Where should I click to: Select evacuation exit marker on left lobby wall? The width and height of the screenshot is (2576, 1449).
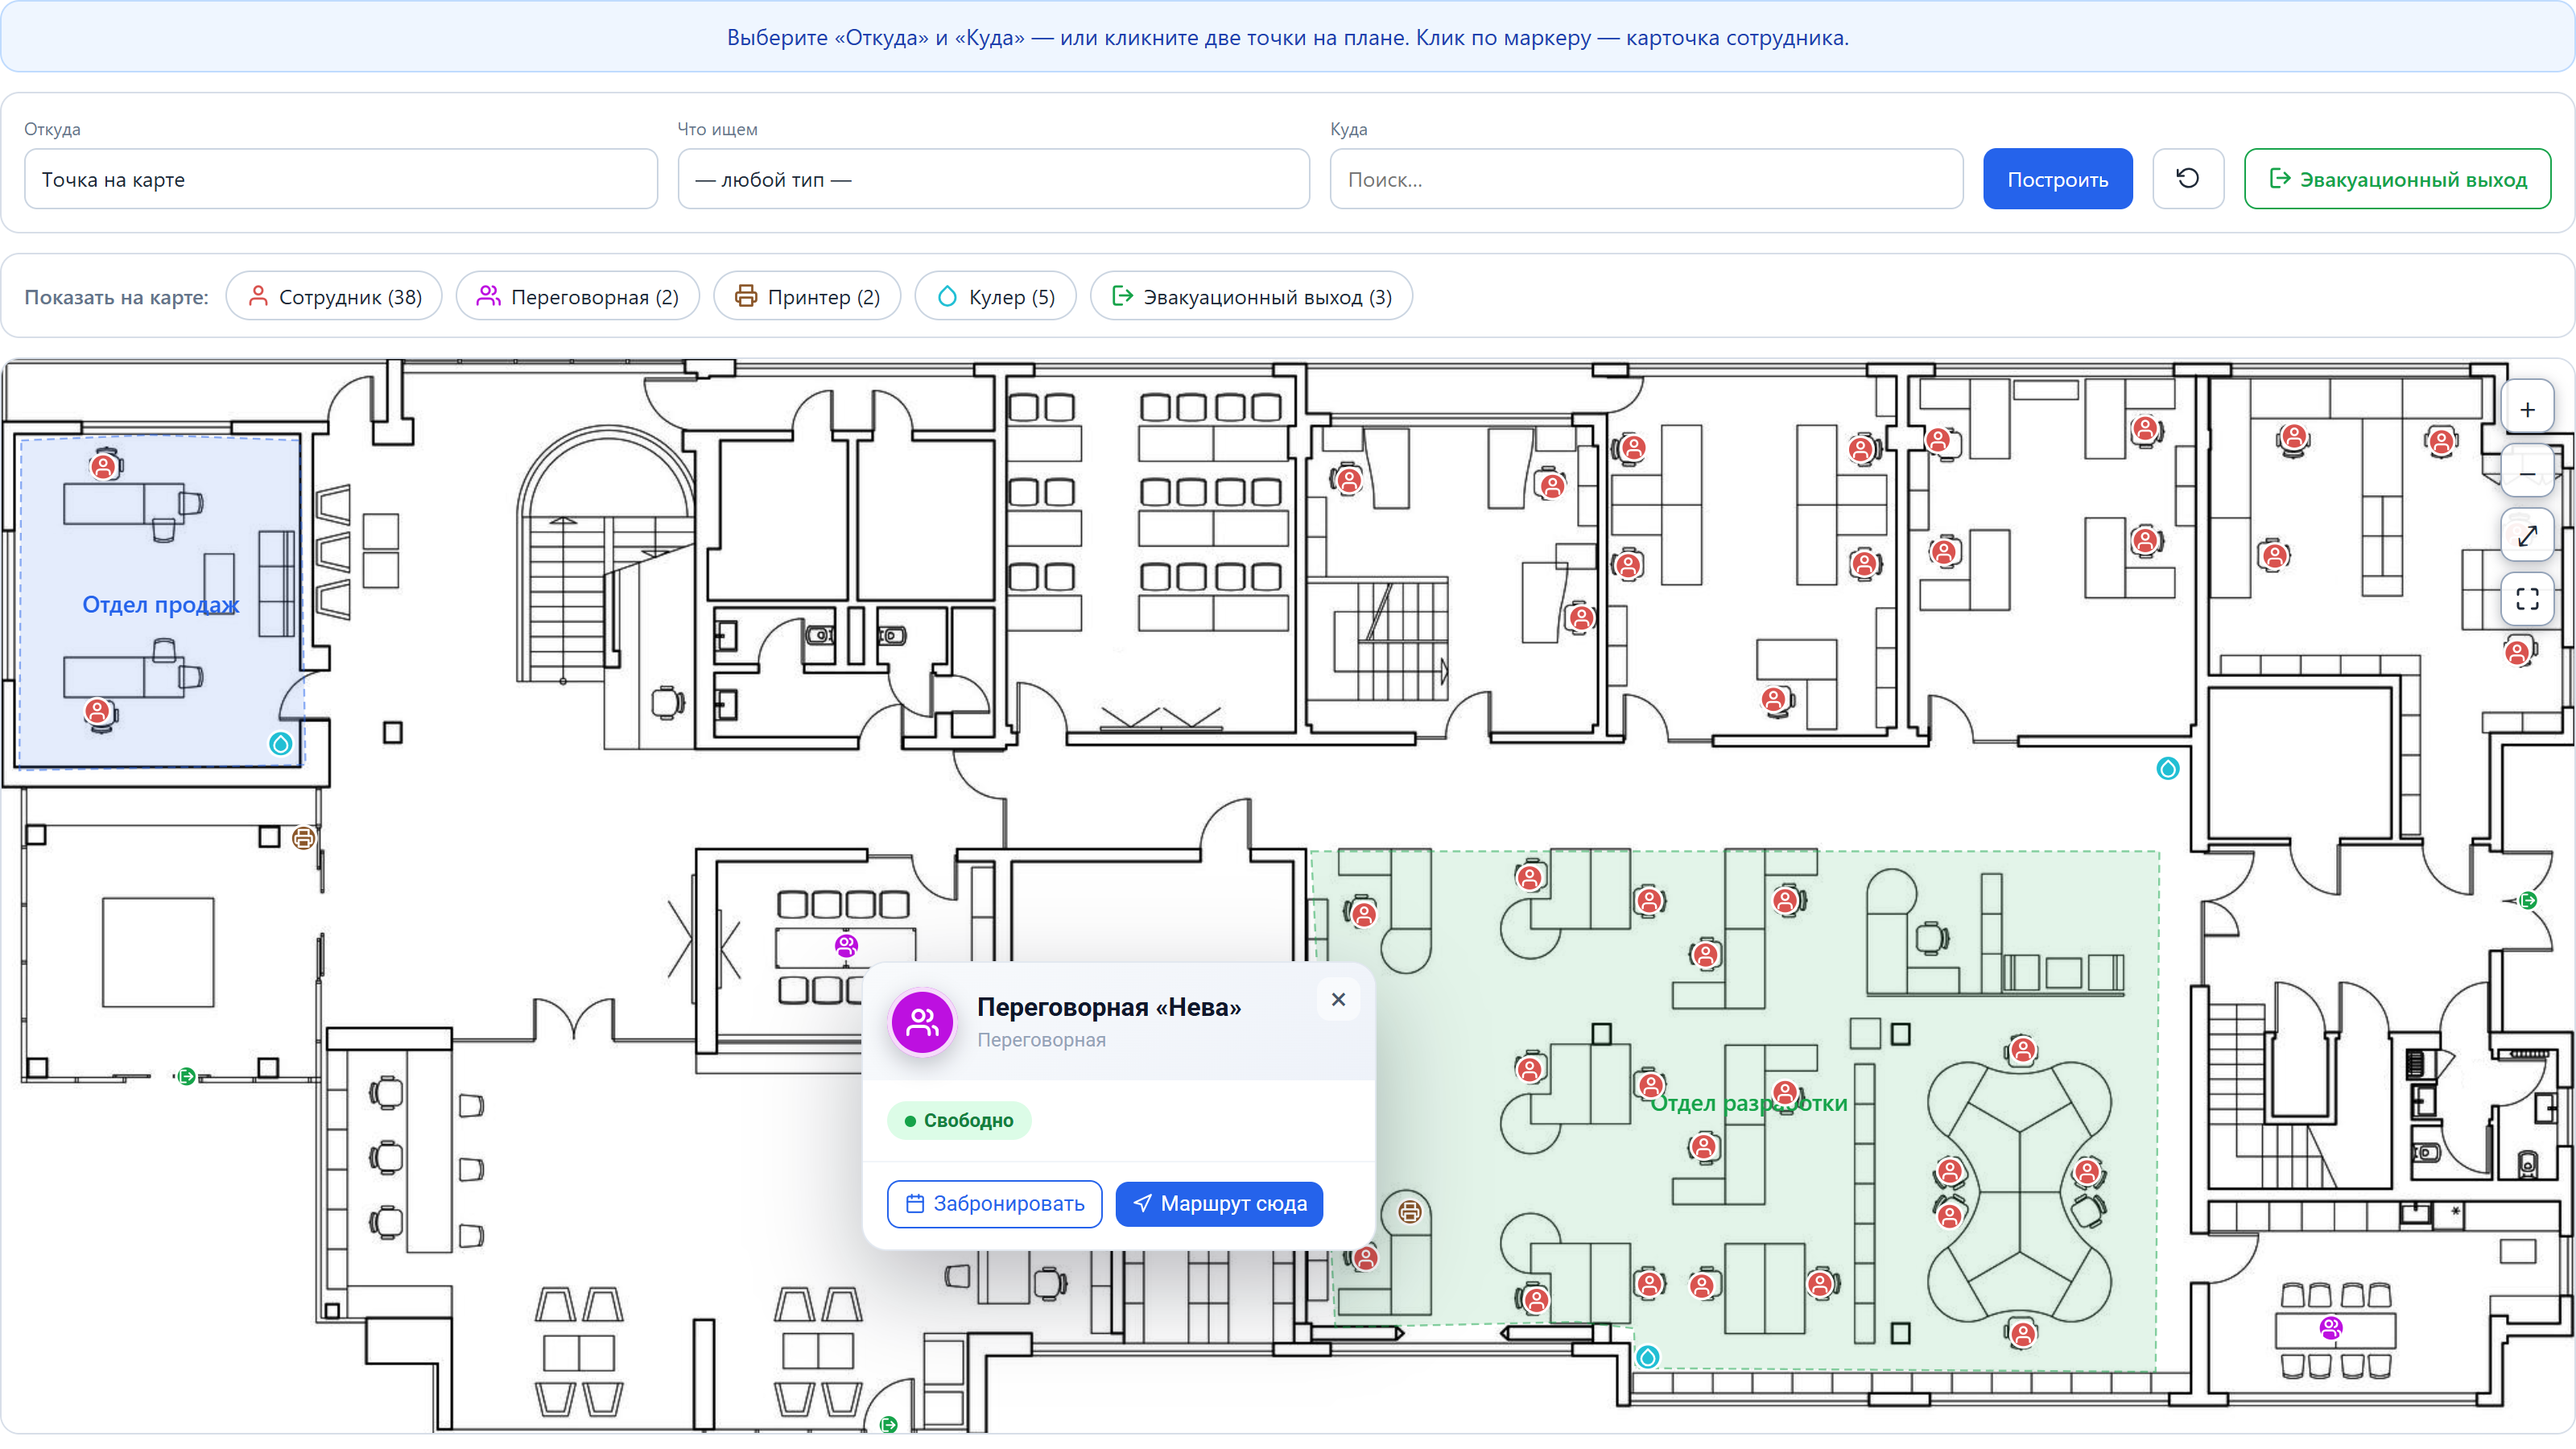(186, 1077)
